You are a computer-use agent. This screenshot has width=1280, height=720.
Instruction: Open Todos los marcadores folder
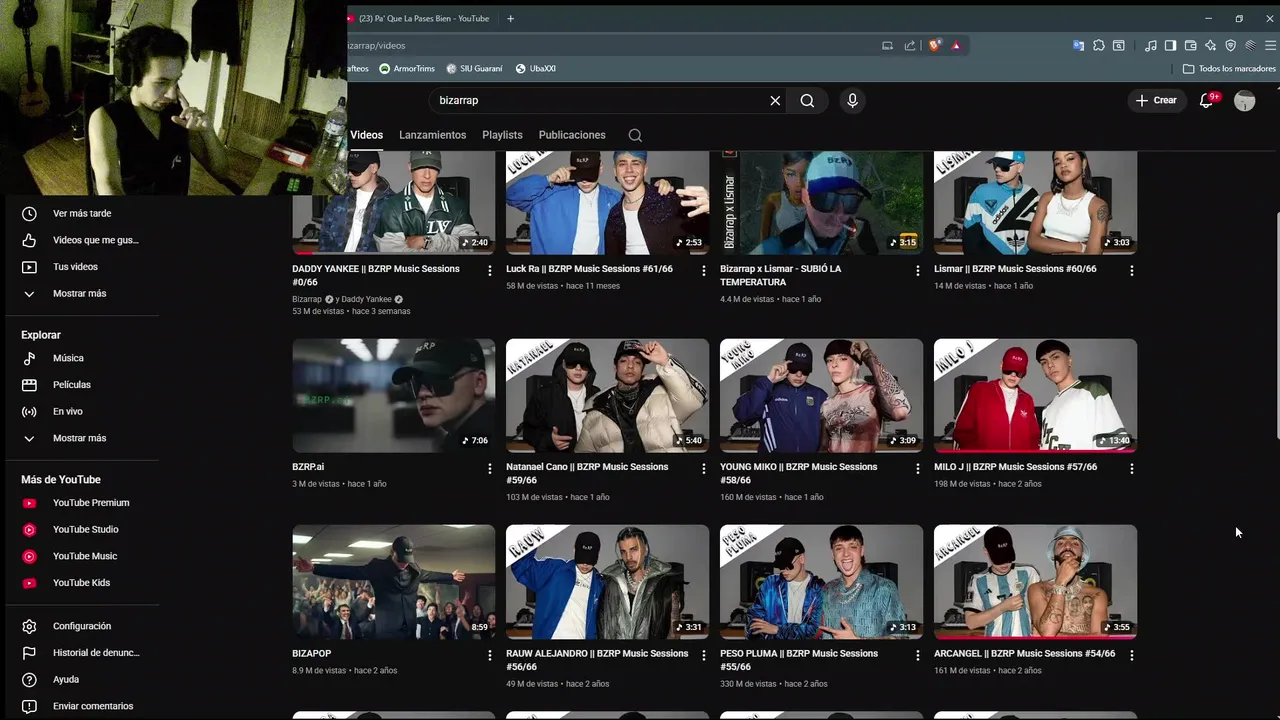(x=1229, y=69)
